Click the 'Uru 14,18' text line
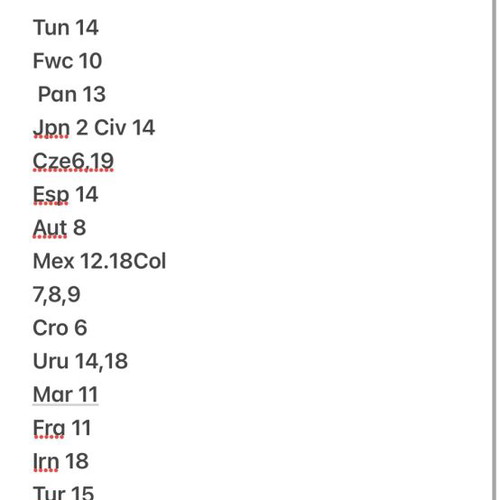This screenshot has height=500, width=500. pyautogui.click(x=80, y=361)
